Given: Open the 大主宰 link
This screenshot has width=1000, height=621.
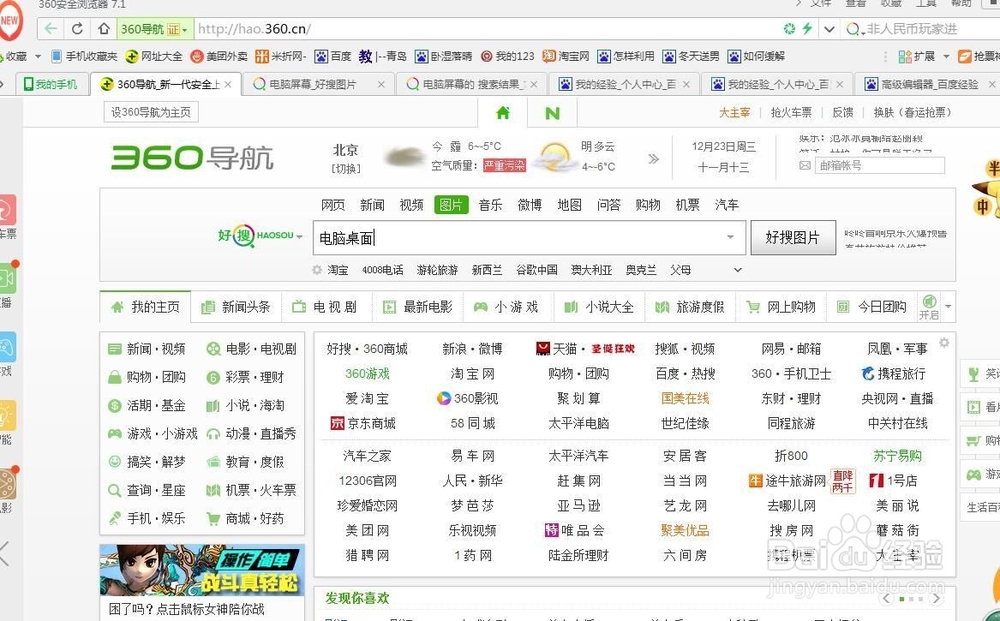Looking at the screenshot, I should pyautogui.click(x=735, y=112).
